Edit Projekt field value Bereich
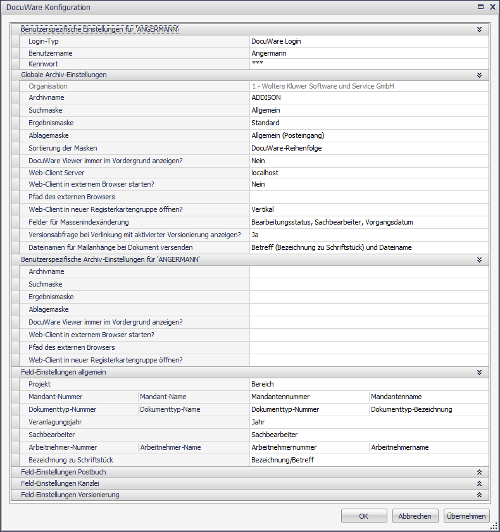Image resolution: width=500 pixels, height=532 pixels. tap(369, 384)
